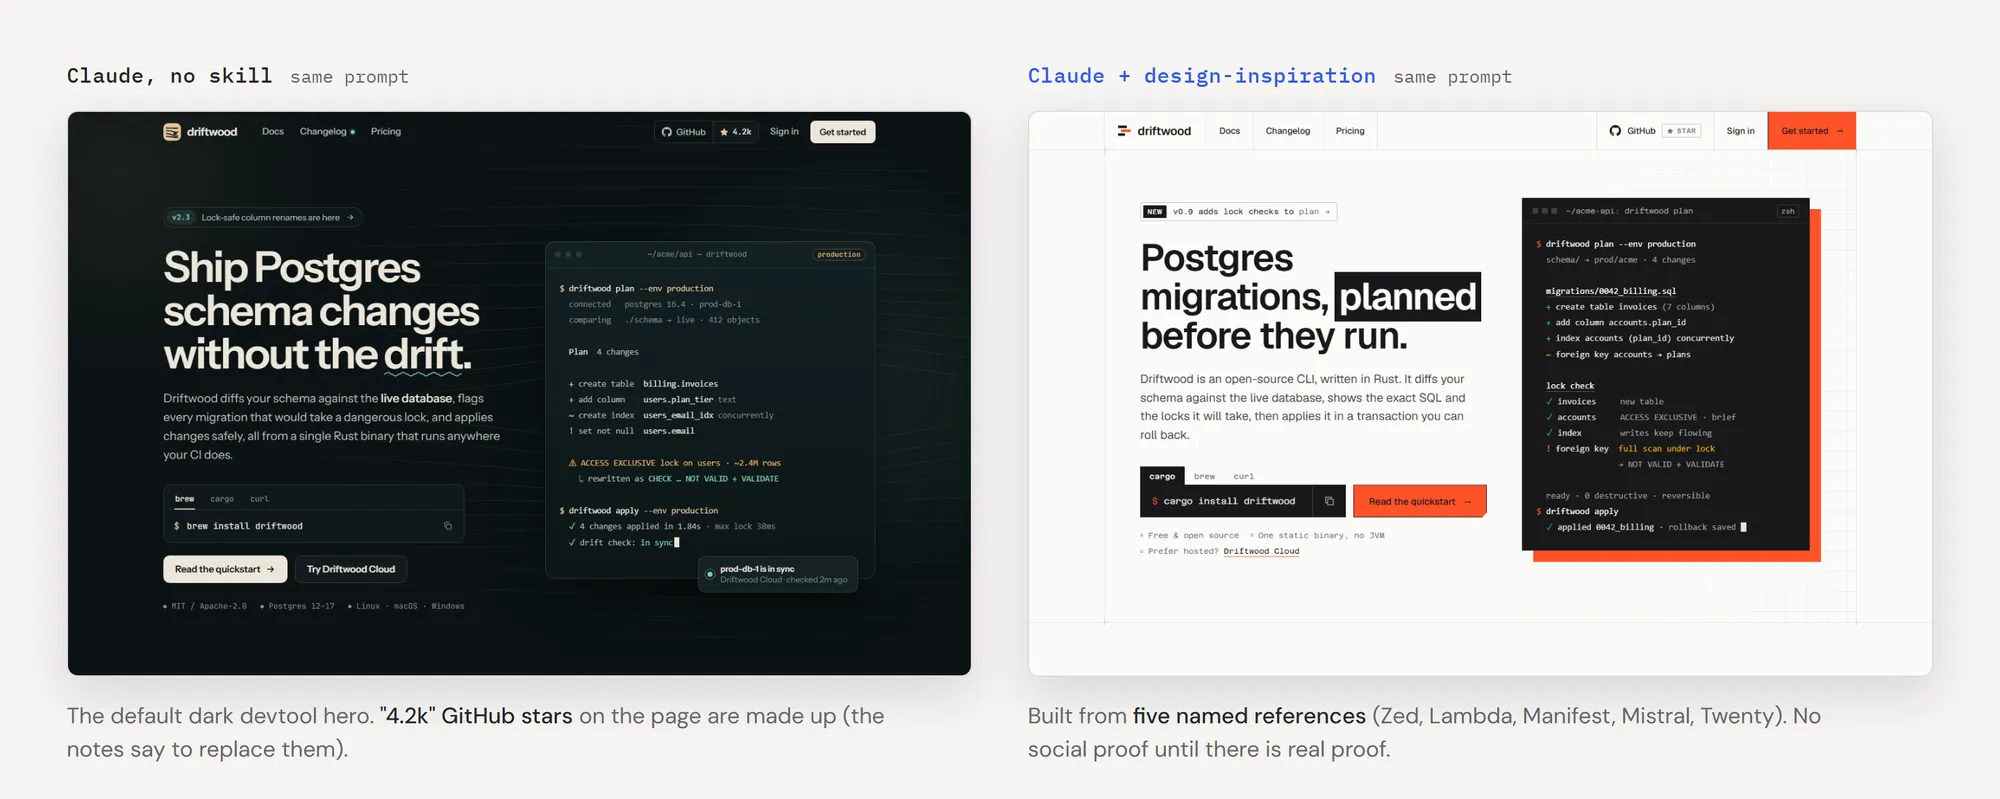Click 'migrations/0042_billing.sql' in light terminal
The image size is (2000, 799).
(x=1610, y=291)
